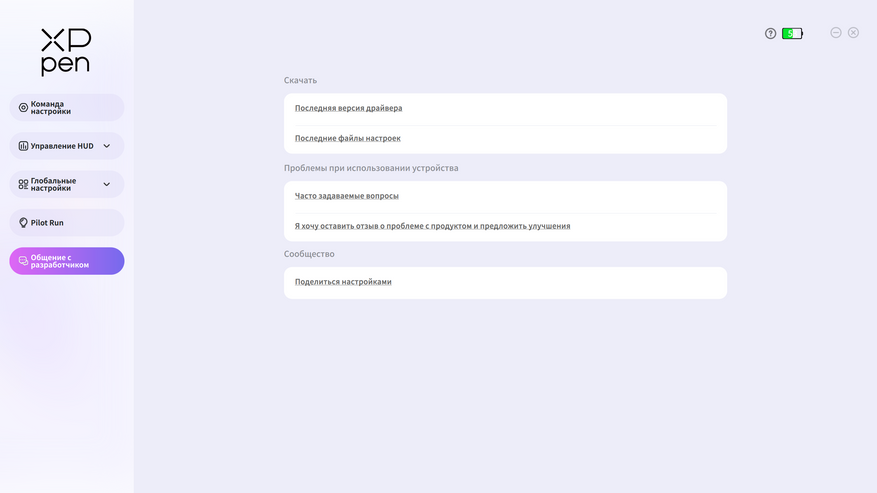Open the help question mark icon
Image resolution: width=877 pixels, height=493 pixels.
click(x=770, y=34)
